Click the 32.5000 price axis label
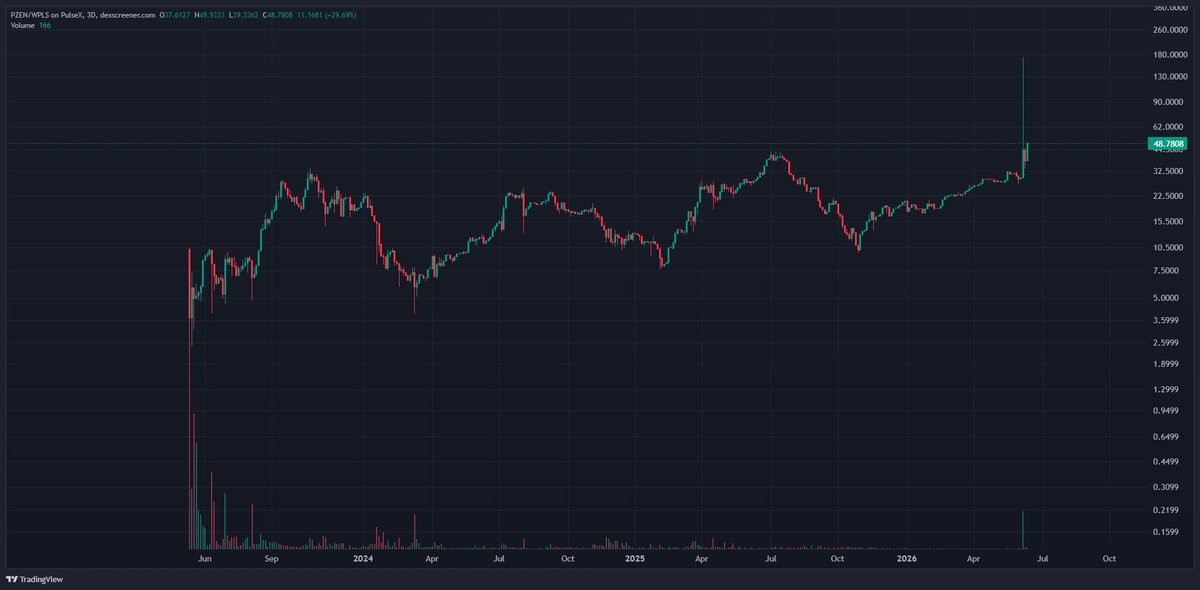This screenshot has width=1200, height=590. click(x=1169, y=171)
